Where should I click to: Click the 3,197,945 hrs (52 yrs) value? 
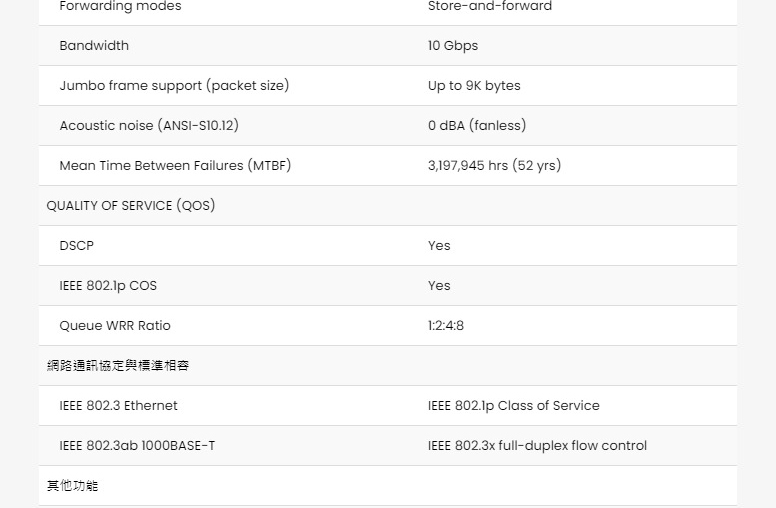tap(494, 165)
